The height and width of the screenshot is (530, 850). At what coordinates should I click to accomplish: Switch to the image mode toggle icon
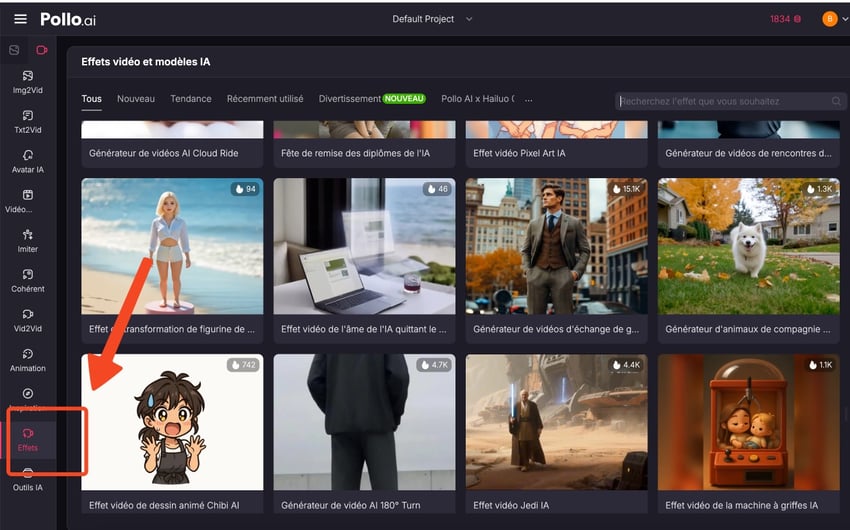[14, 50]
